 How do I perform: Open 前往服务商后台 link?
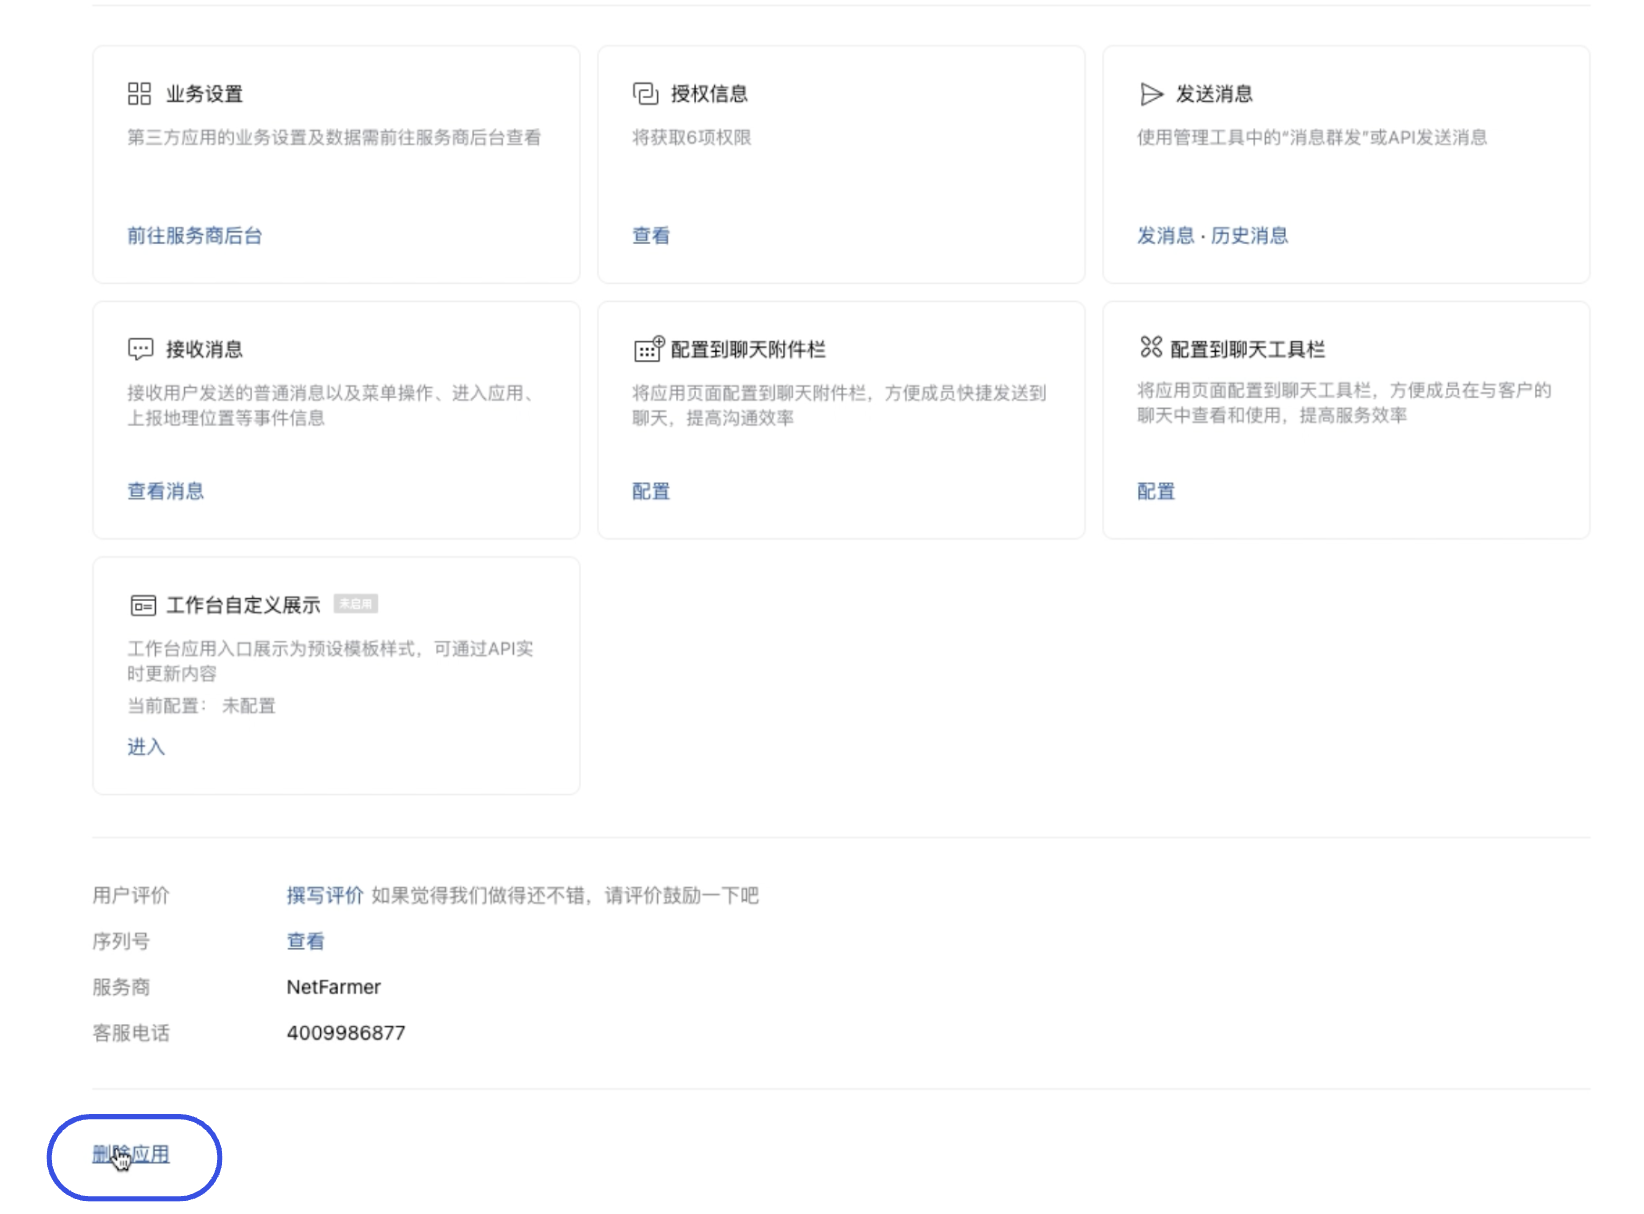pyautogui.click(x=194, y=236)
